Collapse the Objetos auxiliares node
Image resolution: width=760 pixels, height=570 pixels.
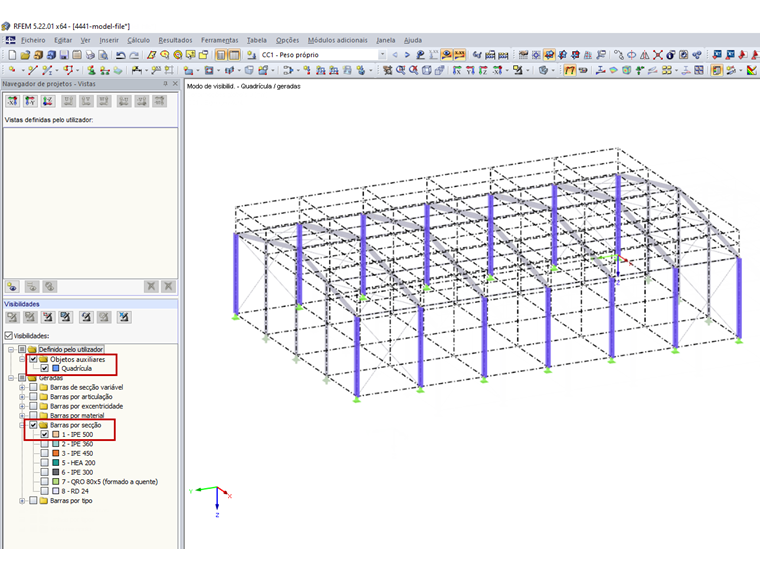coord(22,359)
